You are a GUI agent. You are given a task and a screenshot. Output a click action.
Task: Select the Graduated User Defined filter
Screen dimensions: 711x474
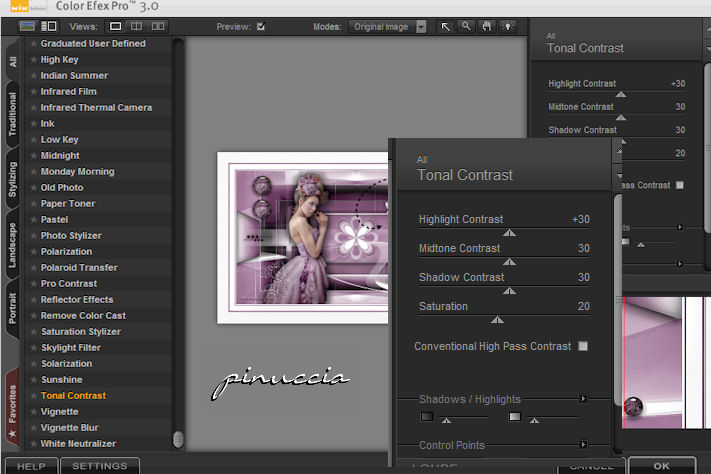93,44
